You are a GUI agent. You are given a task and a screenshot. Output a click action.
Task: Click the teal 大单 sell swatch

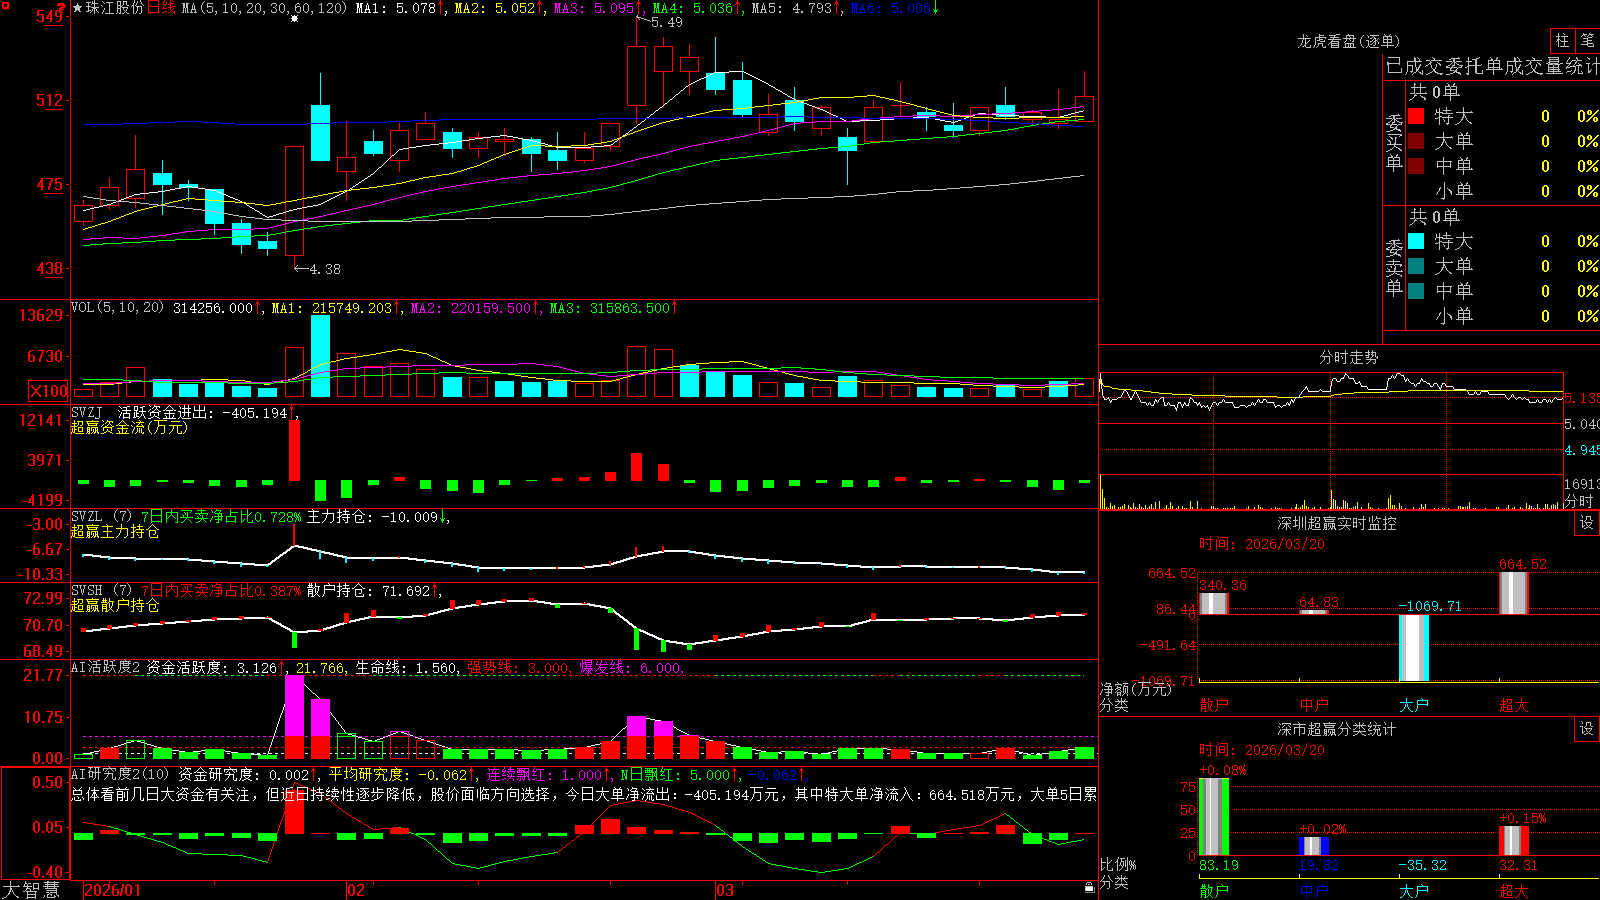pos(1416,266)
